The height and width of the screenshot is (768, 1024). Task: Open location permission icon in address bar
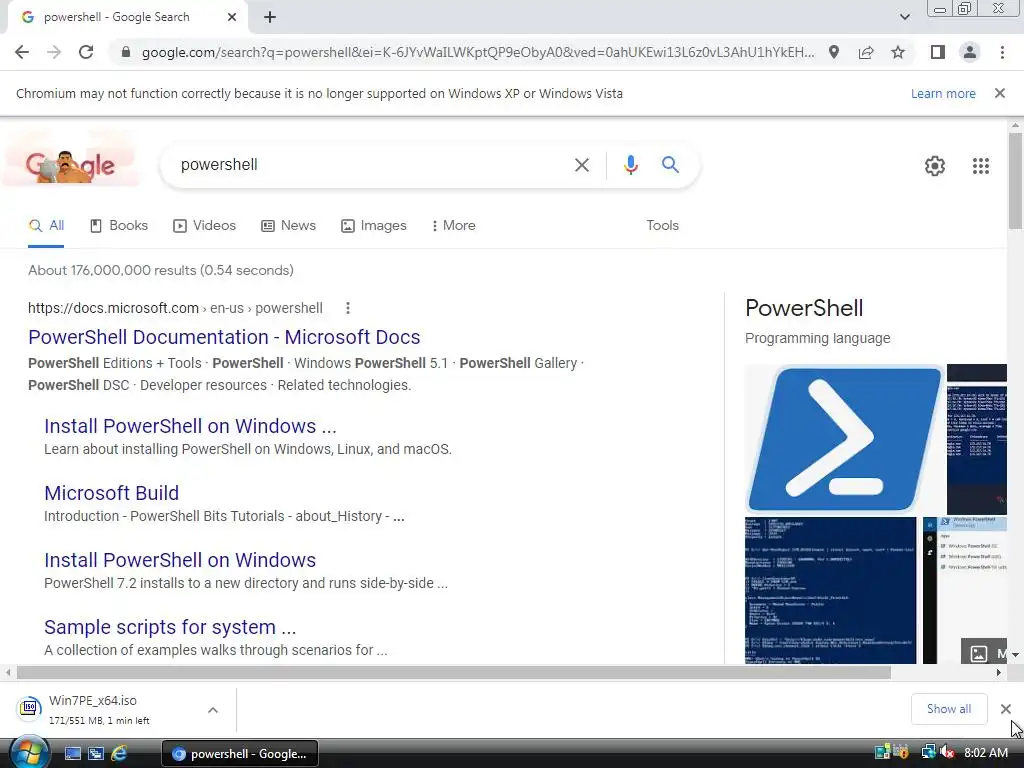tap(834, 52)
